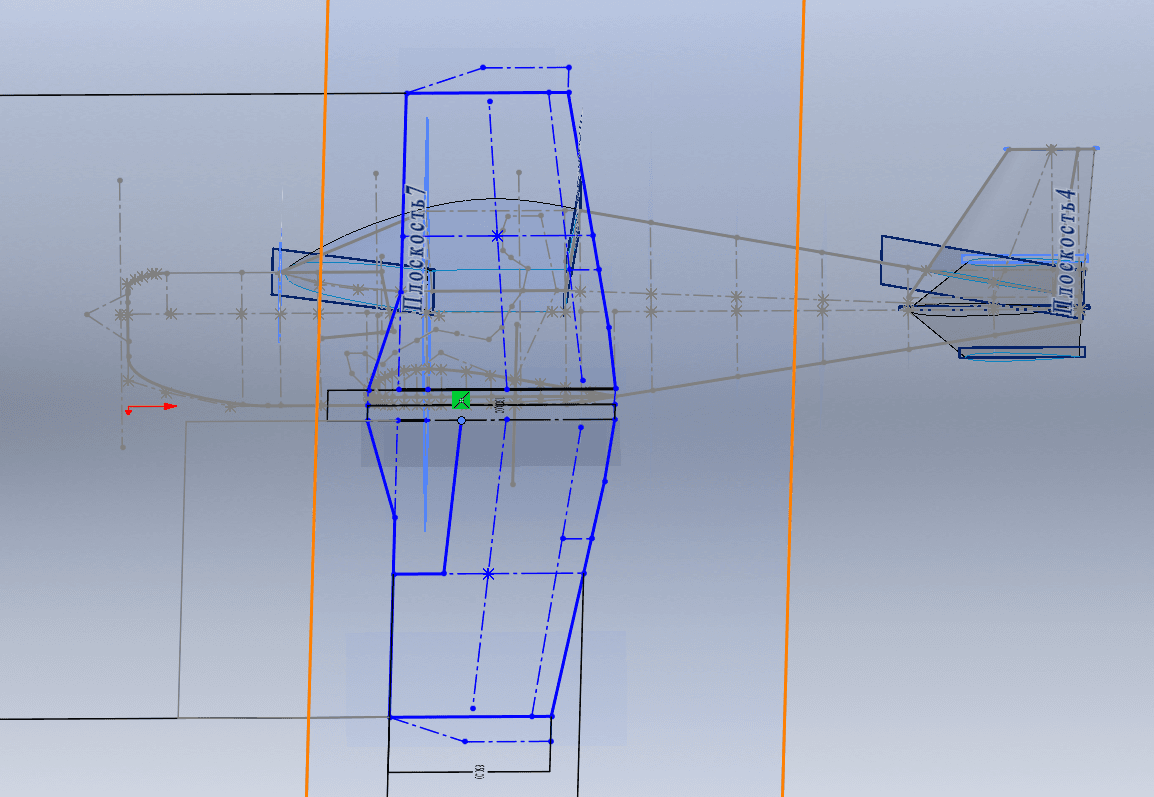This screenshot has height=797, width=1154.
Task: Click the gray nose tip point of fuselage
Action: (88, 314)
